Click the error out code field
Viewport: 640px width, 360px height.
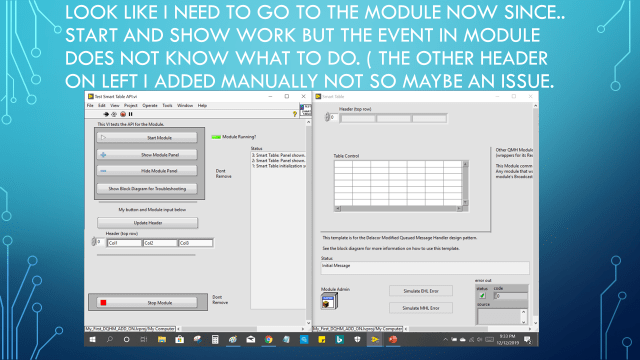point(511,296)
